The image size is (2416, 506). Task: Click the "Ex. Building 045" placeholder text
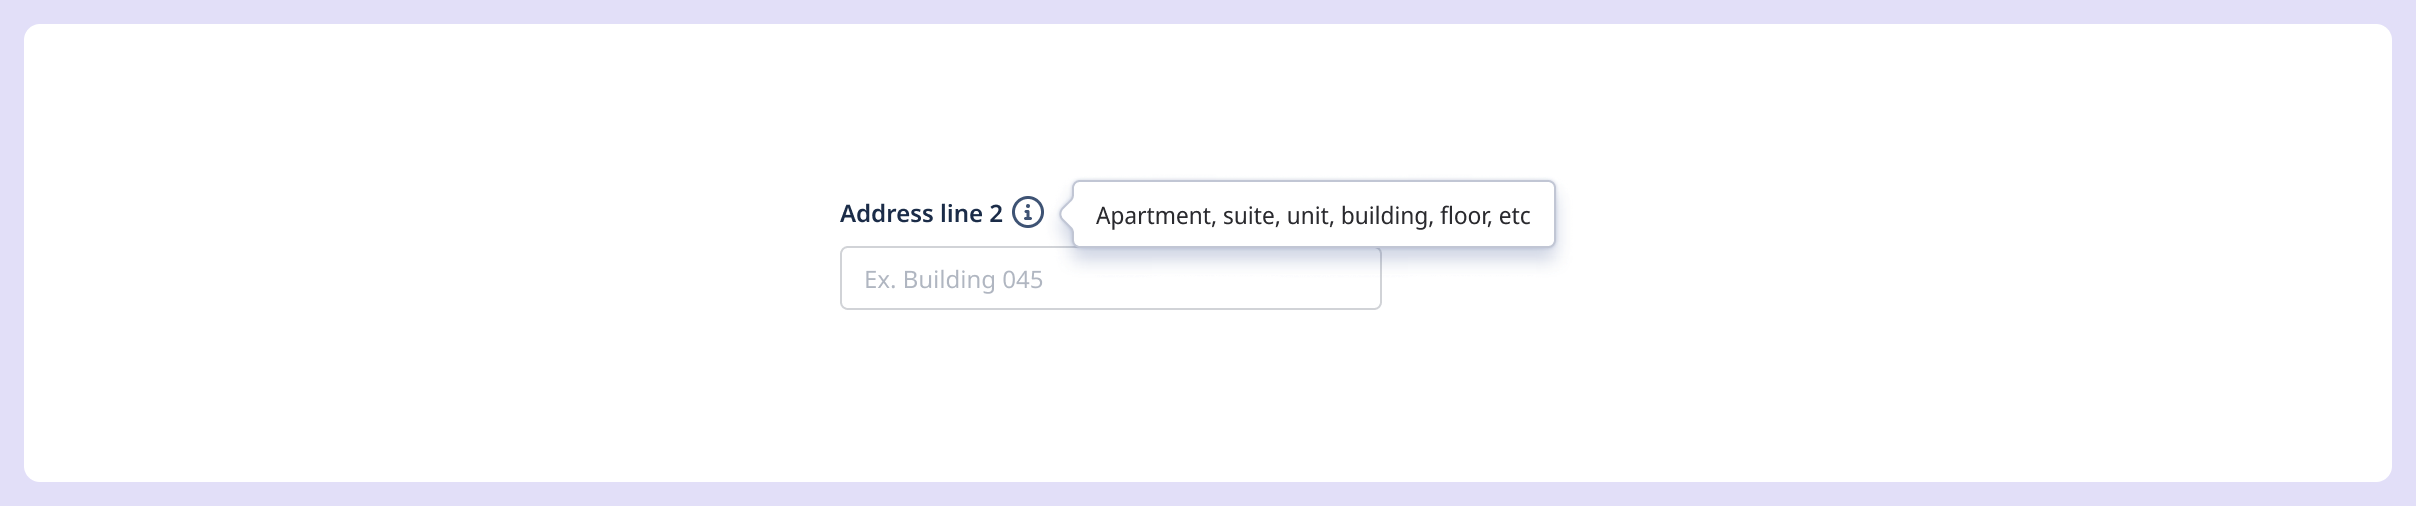(953, 280)
